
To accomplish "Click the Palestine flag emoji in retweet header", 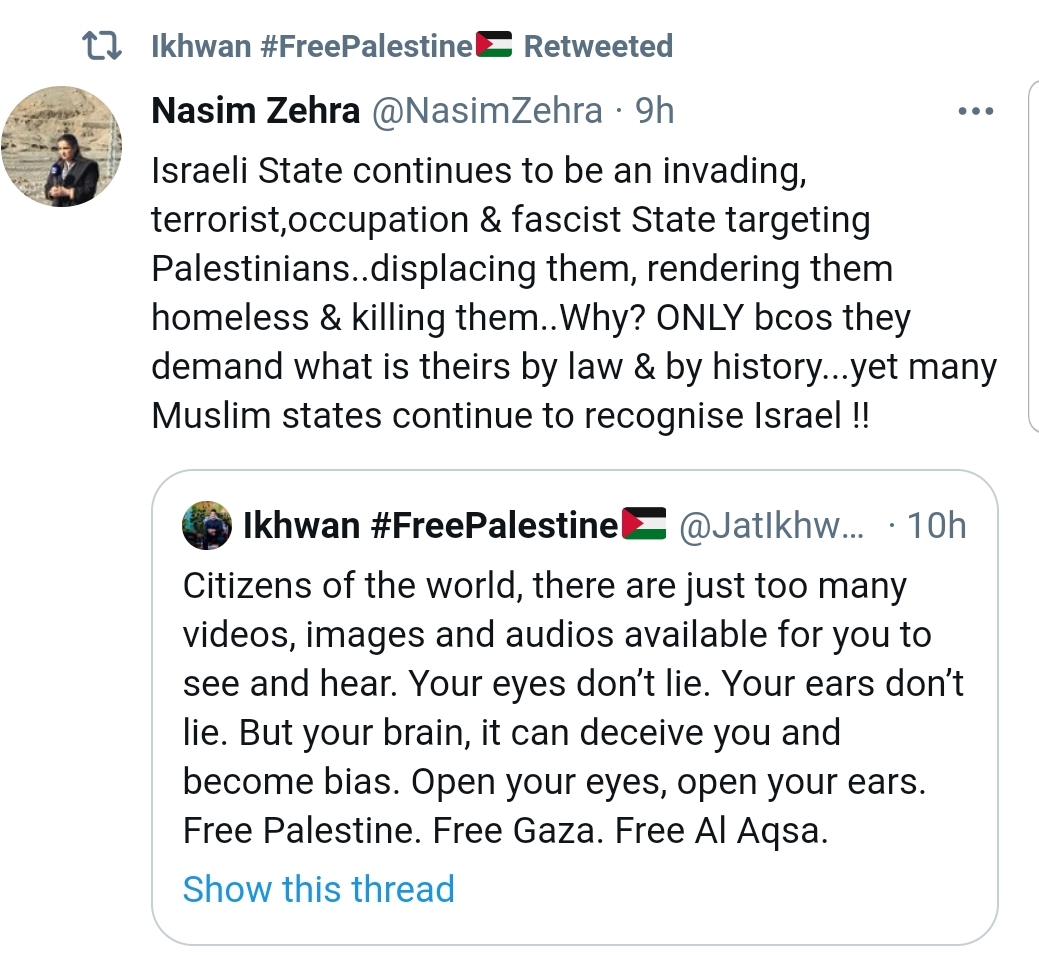I will pyautogui.click(x=494, y=46).
